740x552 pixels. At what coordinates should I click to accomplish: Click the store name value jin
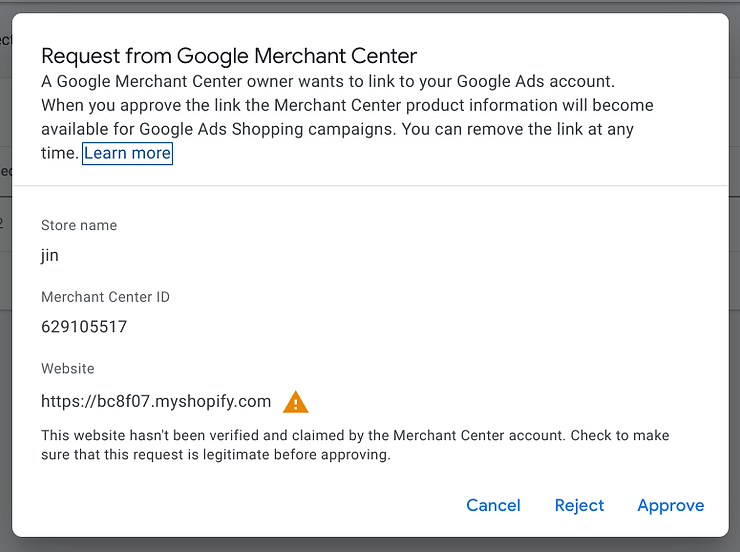click(50, 256)
